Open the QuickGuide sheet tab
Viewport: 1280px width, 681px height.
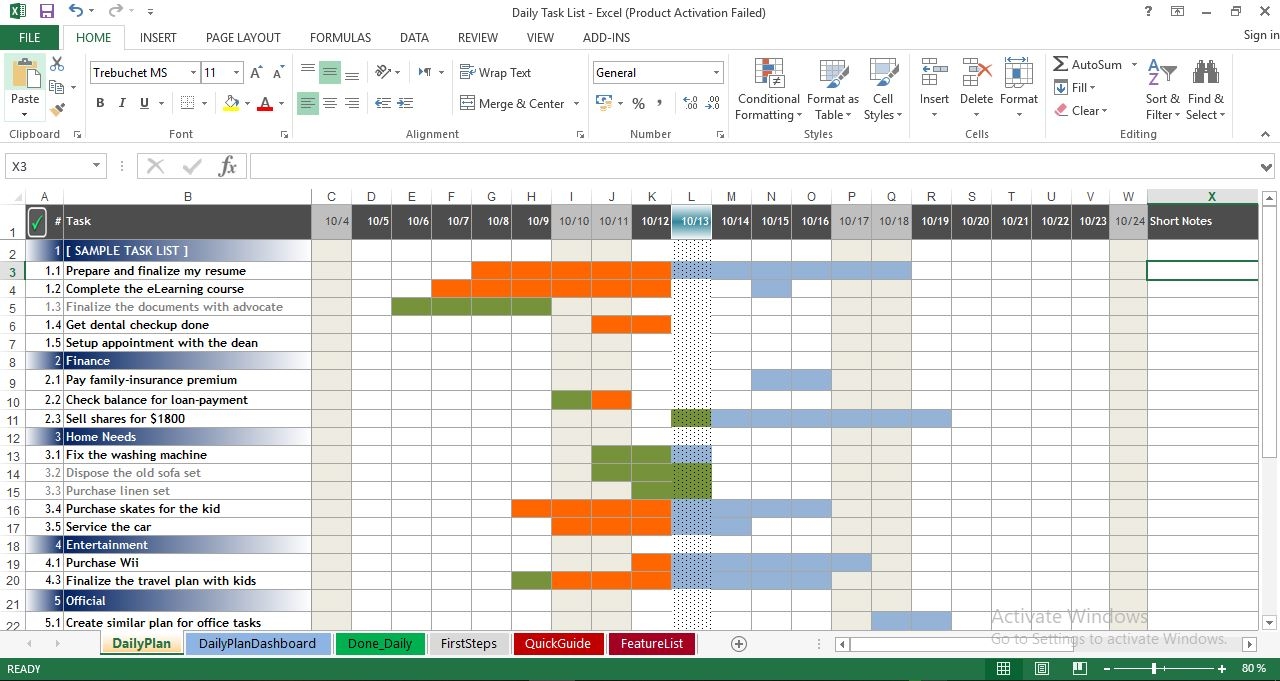(x=558, y=644)
